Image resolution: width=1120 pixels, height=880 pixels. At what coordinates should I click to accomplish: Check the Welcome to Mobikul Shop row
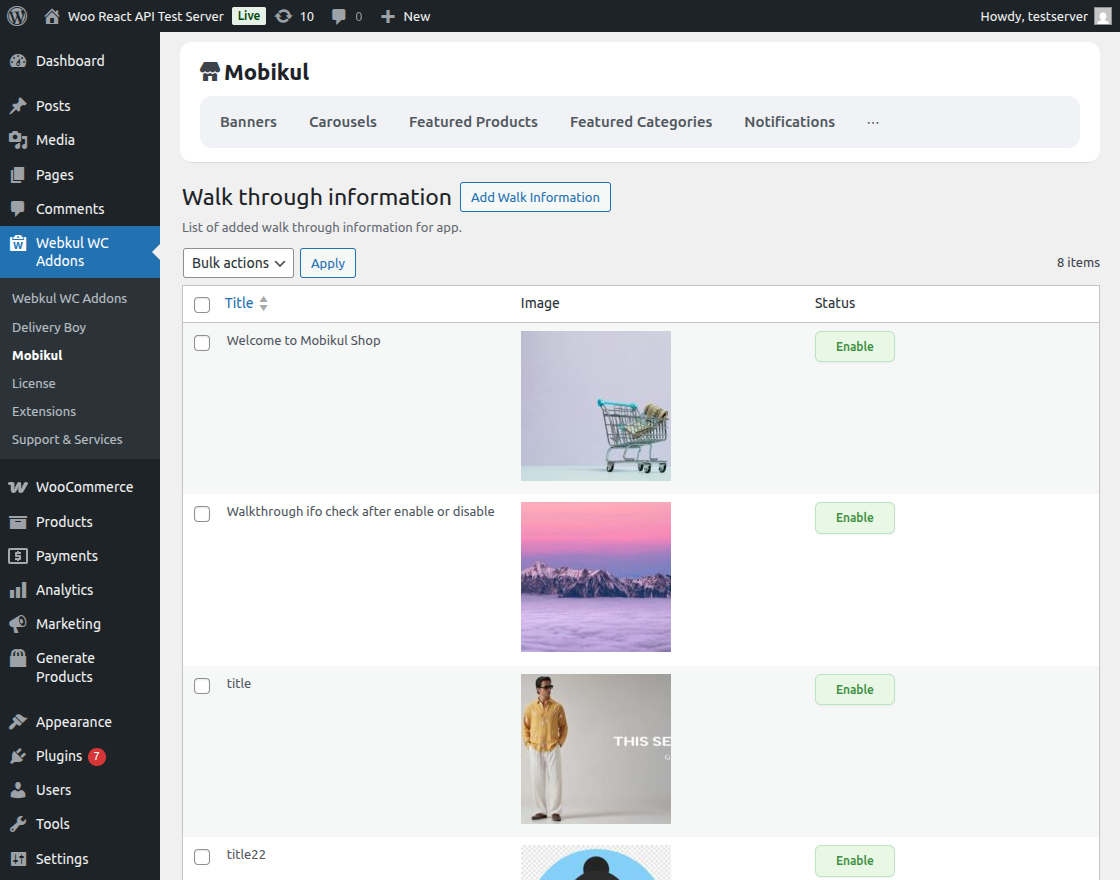[x=202, y=343]
